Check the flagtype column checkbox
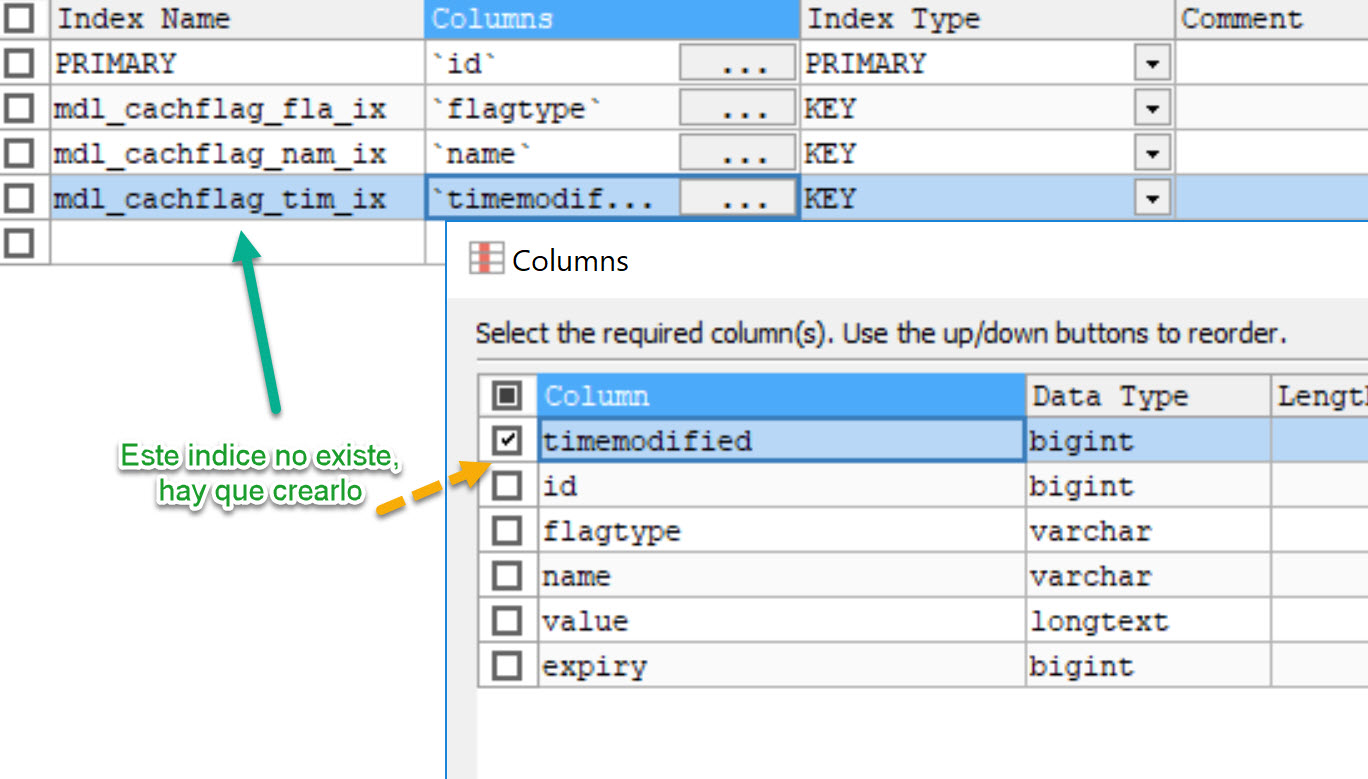Screen dimensions: 1368x779 point(507,530)
